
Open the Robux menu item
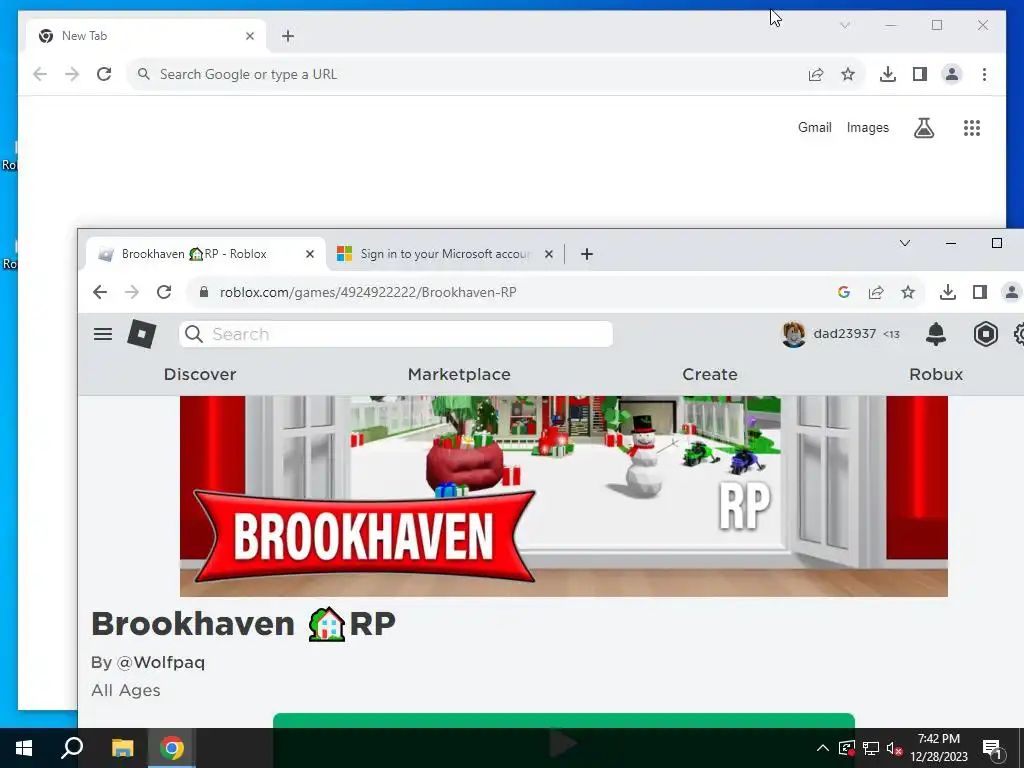(x=936, y=374)
